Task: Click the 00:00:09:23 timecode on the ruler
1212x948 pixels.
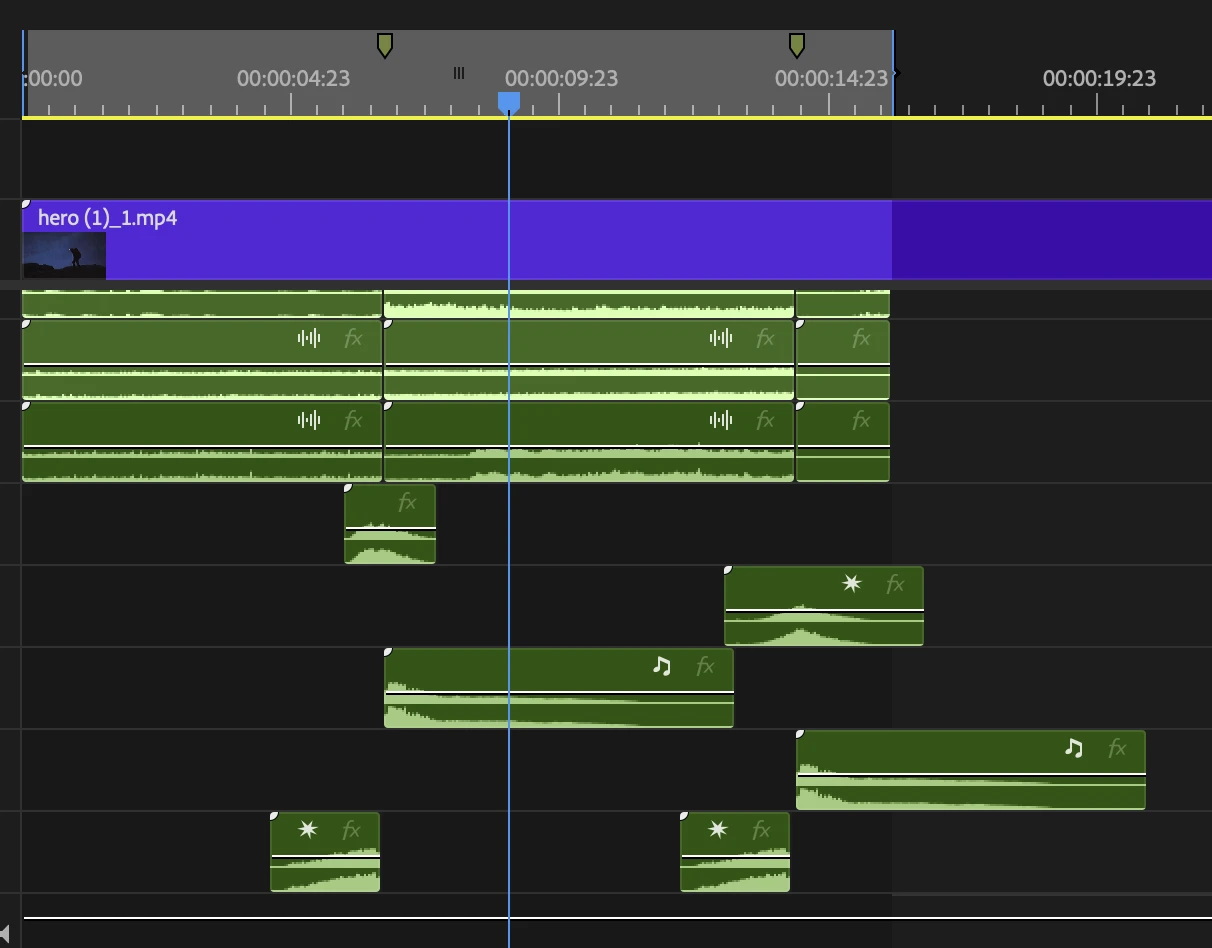Action: [561, 78]
